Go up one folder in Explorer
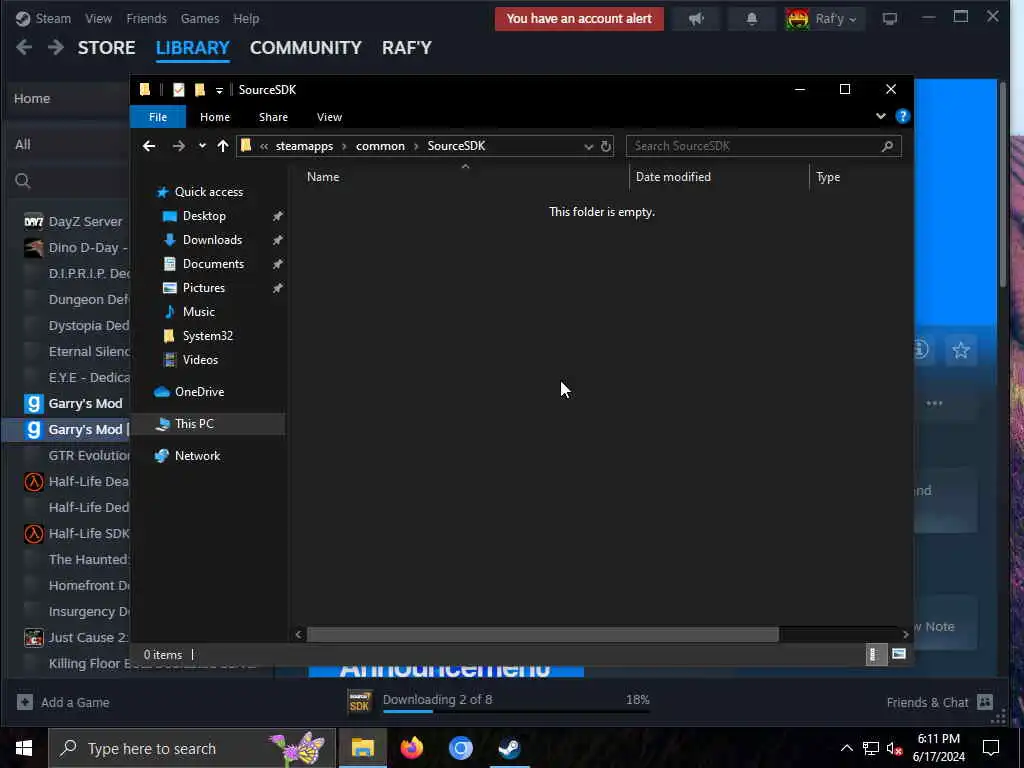The width and height of the screenshot is (1024, 768). tap(223, 146)
